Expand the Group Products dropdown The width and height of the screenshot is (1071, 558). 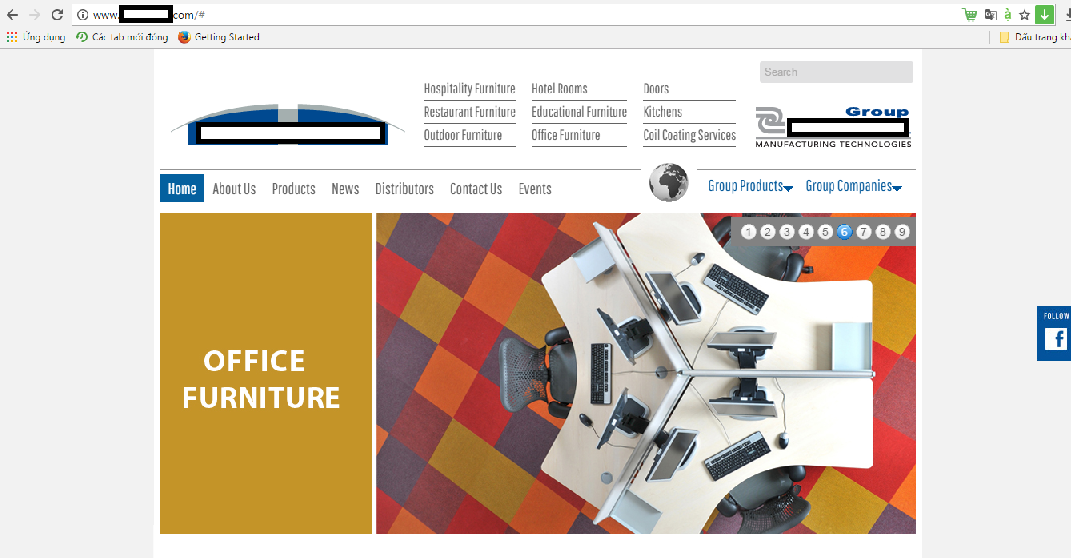(x=750, y=187)
